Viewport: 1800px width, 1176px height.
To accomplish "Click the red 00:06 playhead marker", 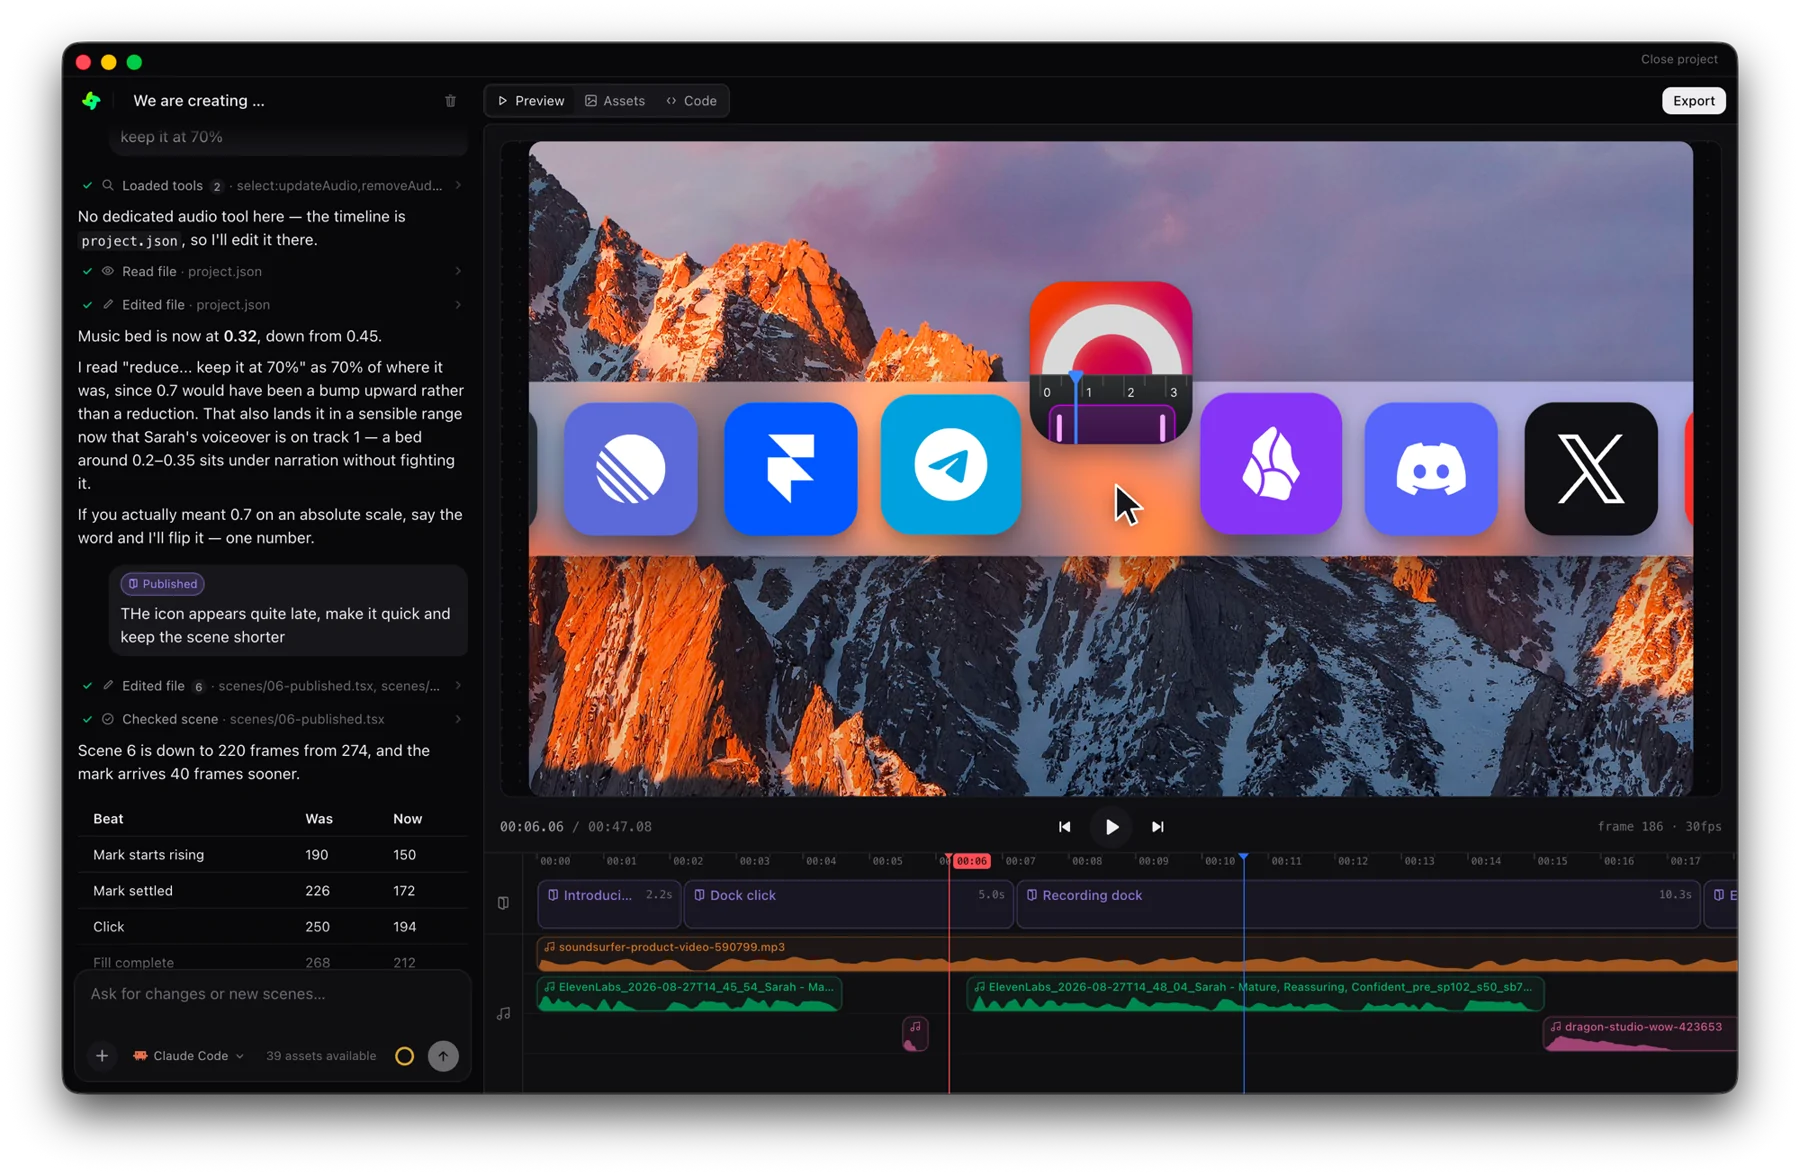I will pos(970,861).
